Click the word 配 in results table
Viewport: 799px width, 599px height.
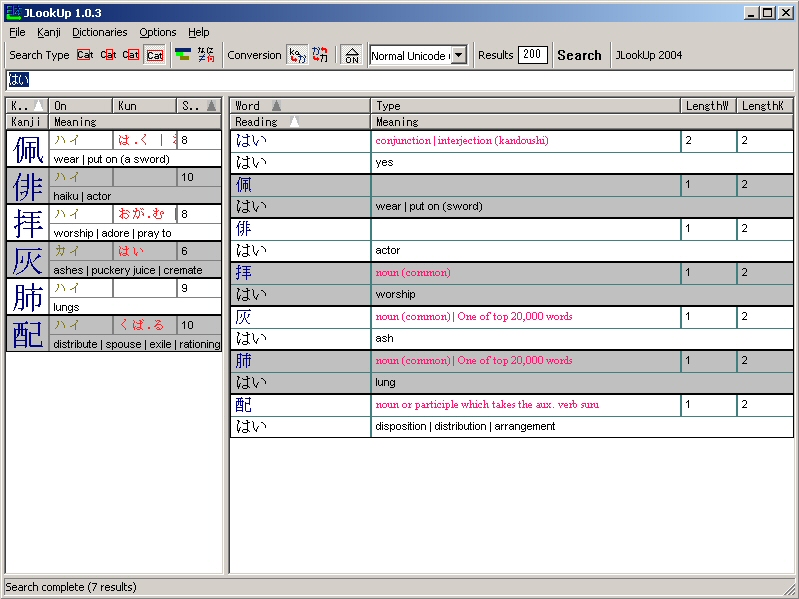coord(244,405)
